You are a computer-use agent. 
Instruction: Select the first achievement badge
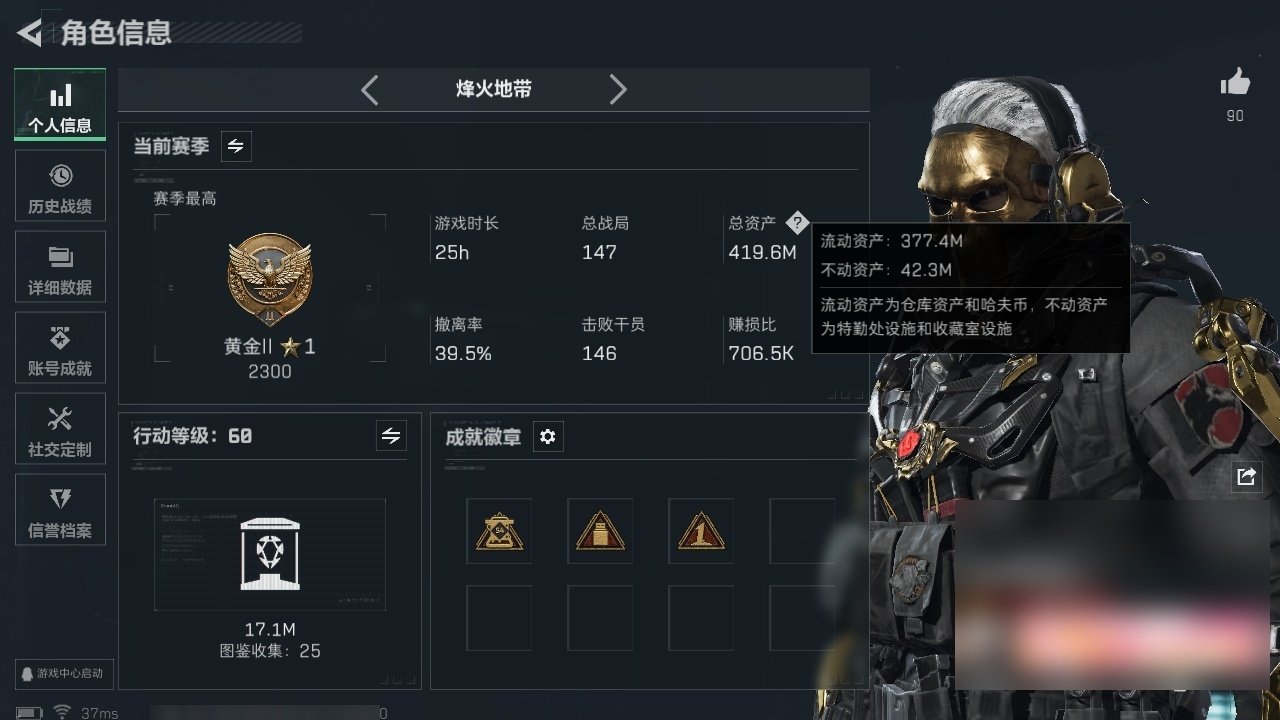click(499, 531)
